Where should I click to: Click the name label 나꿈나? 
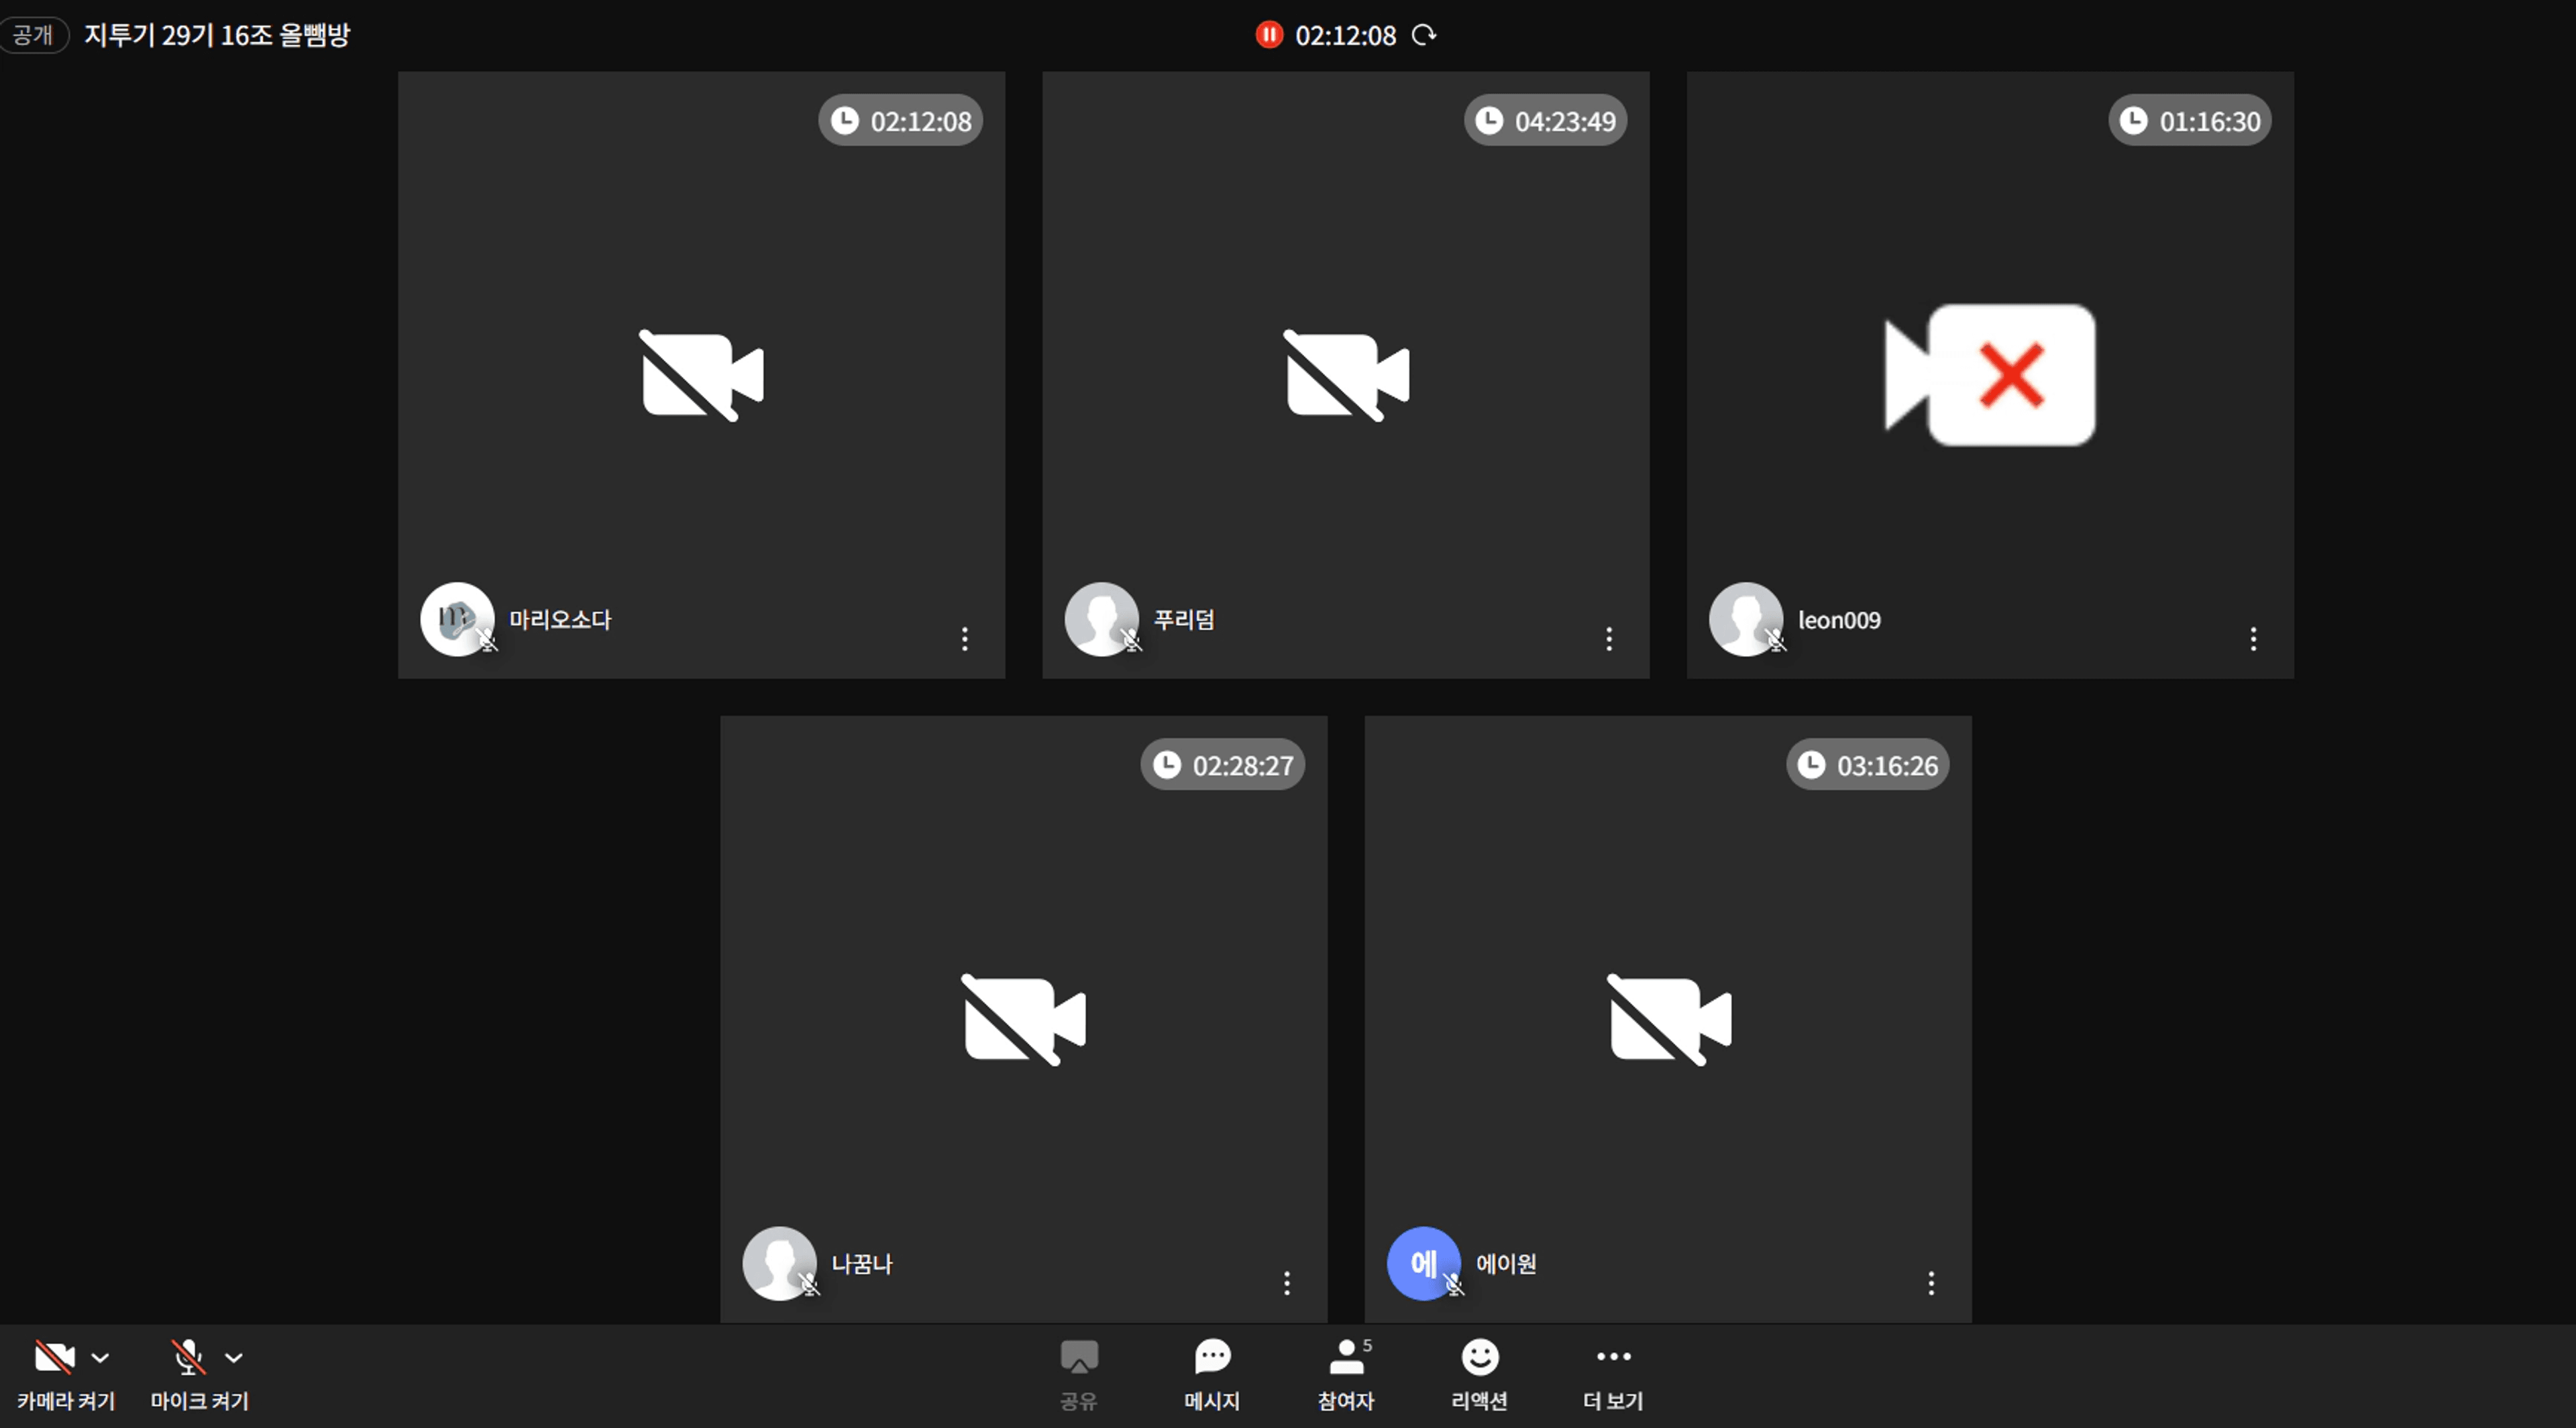tap(862, 1263)
